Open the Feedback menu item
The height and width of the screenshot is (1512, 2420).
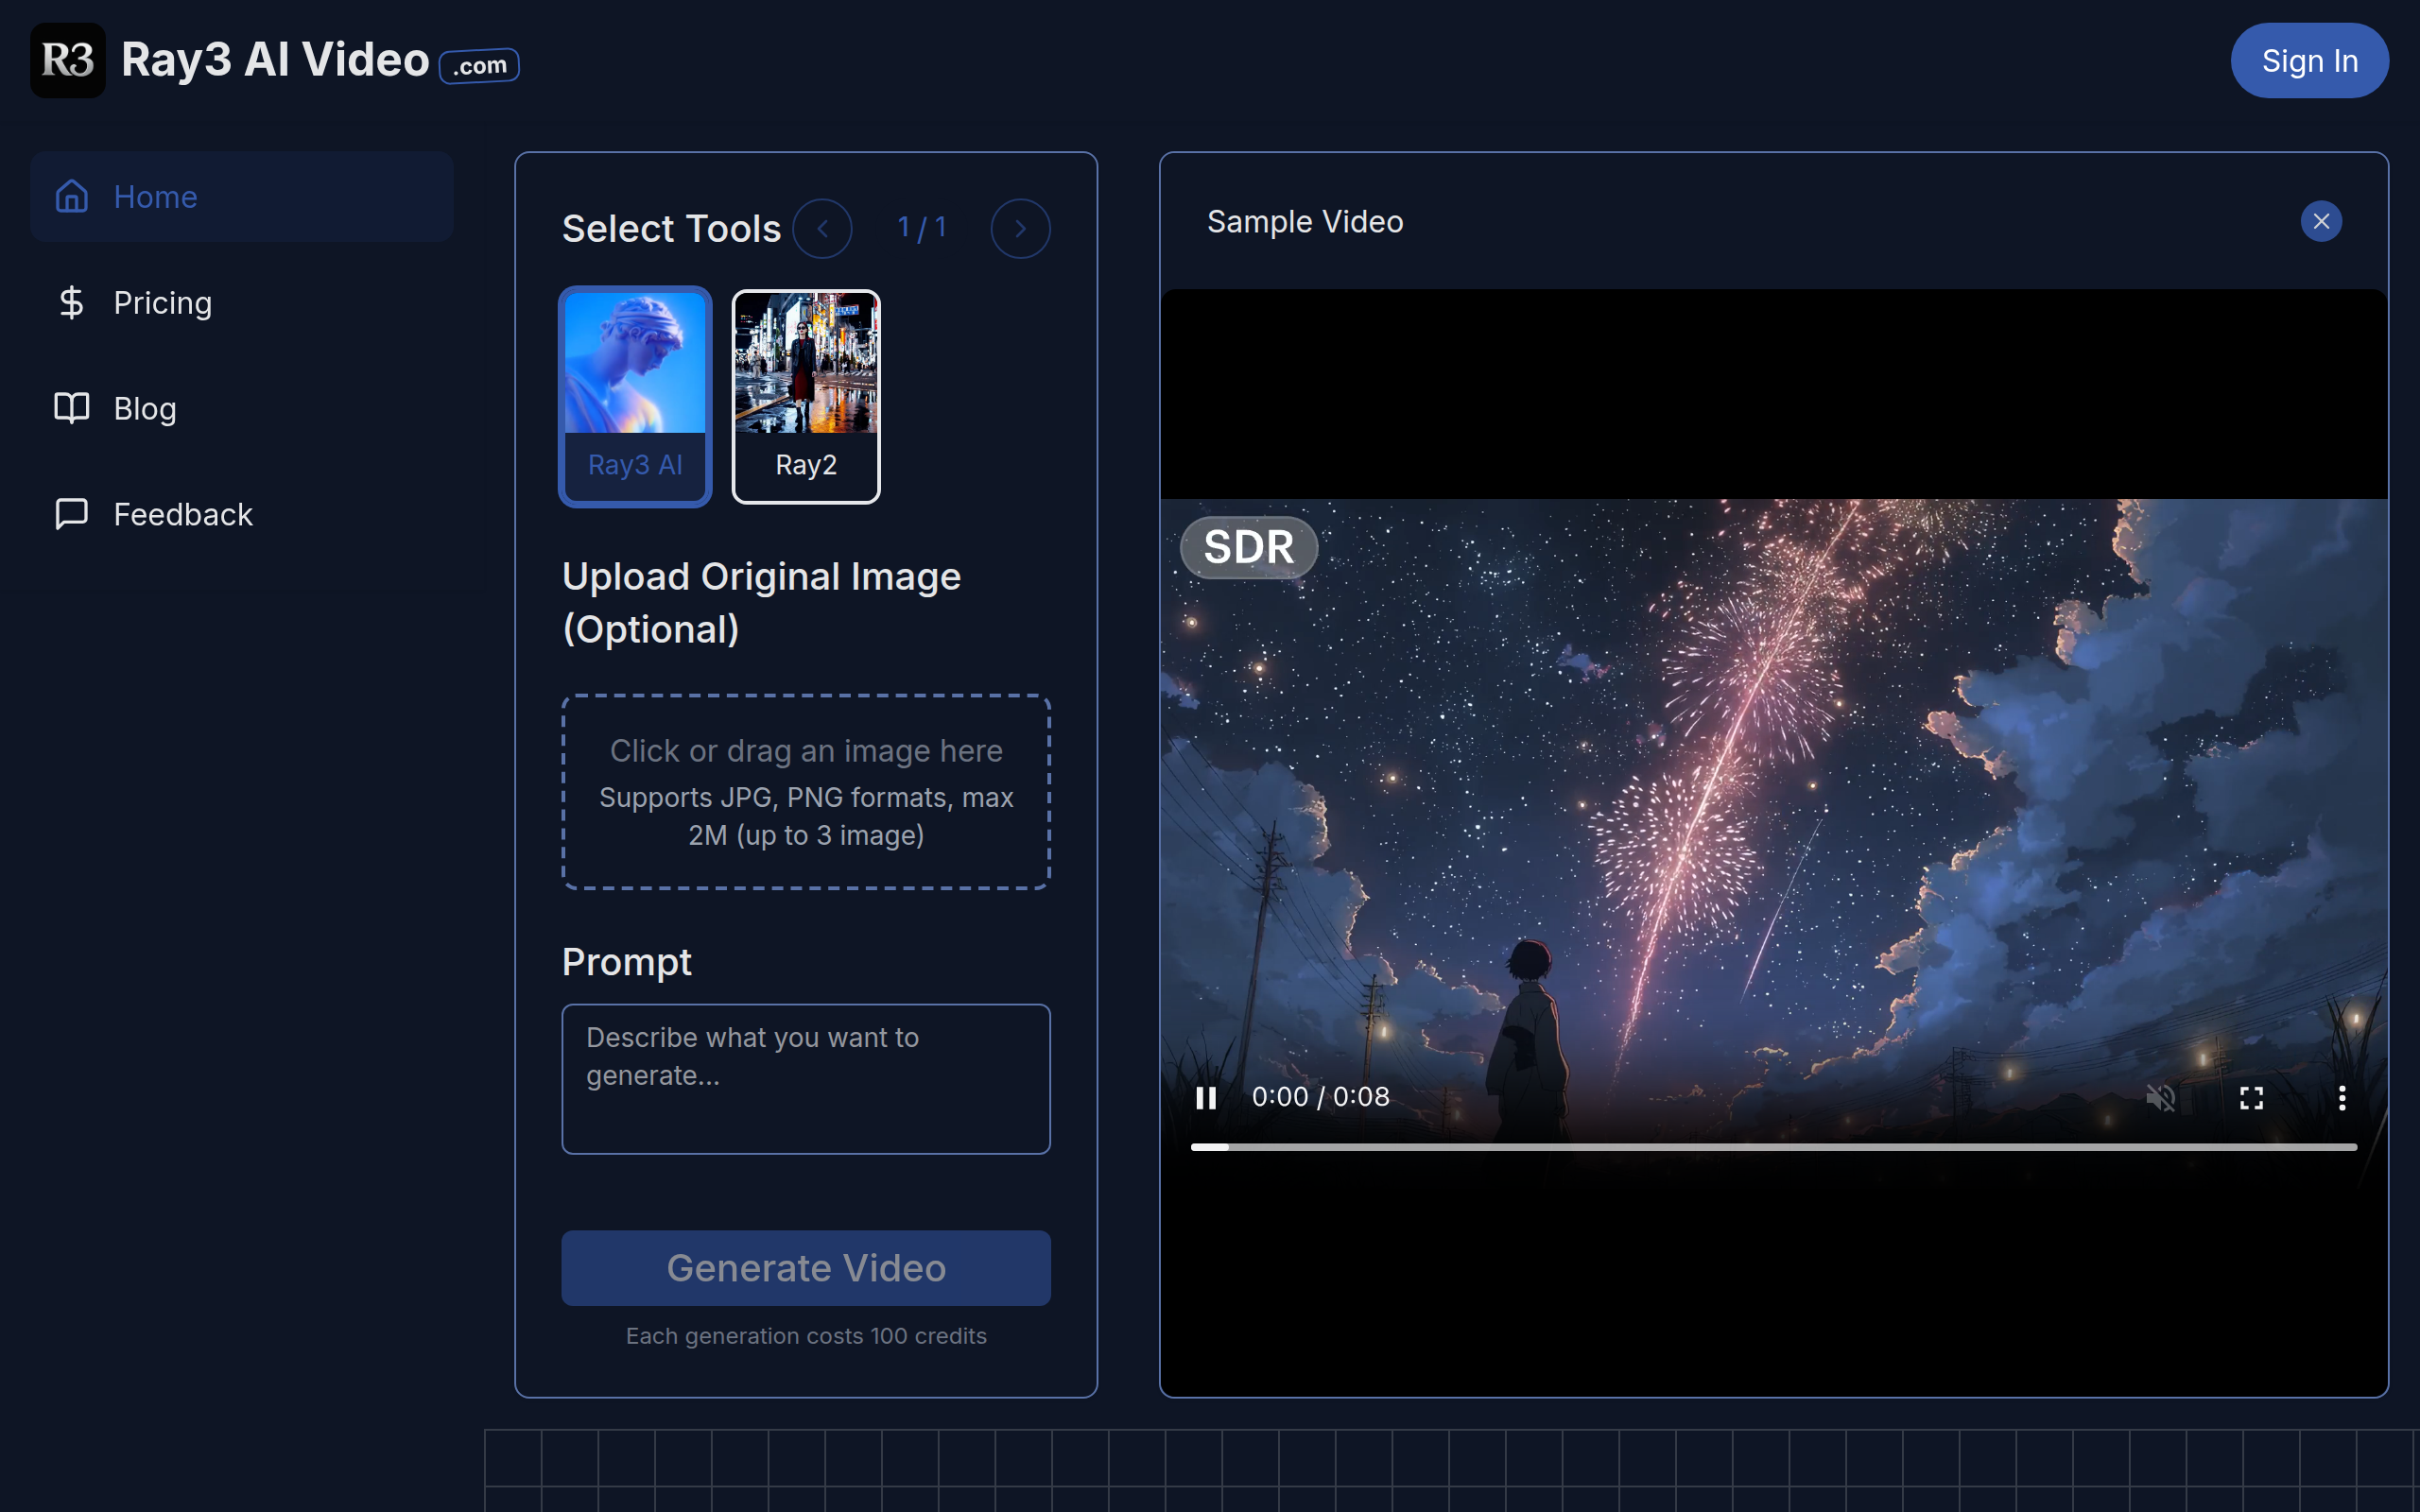183,514
